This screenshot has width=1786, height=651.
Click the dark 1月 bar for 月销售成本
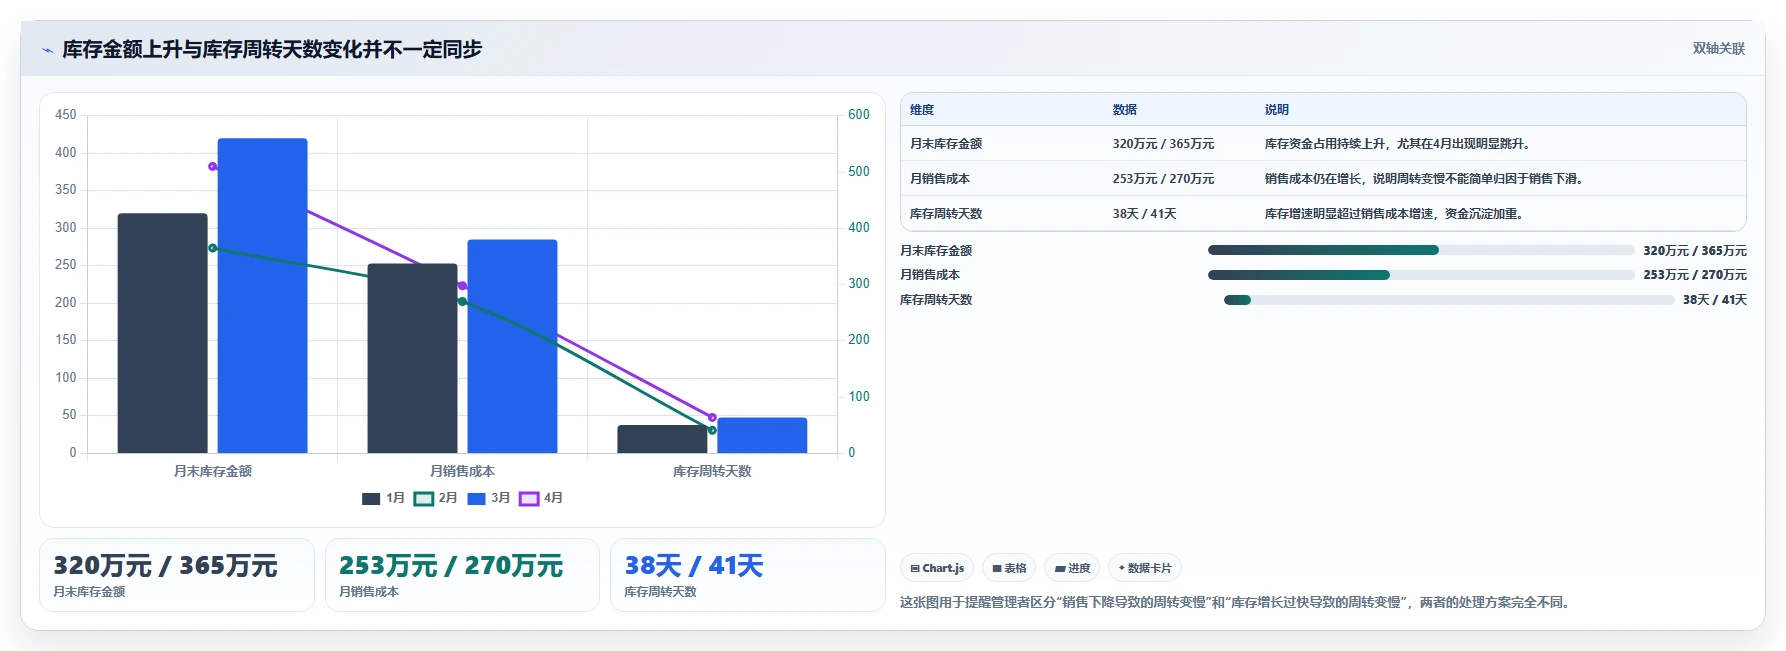pos(413,358)
